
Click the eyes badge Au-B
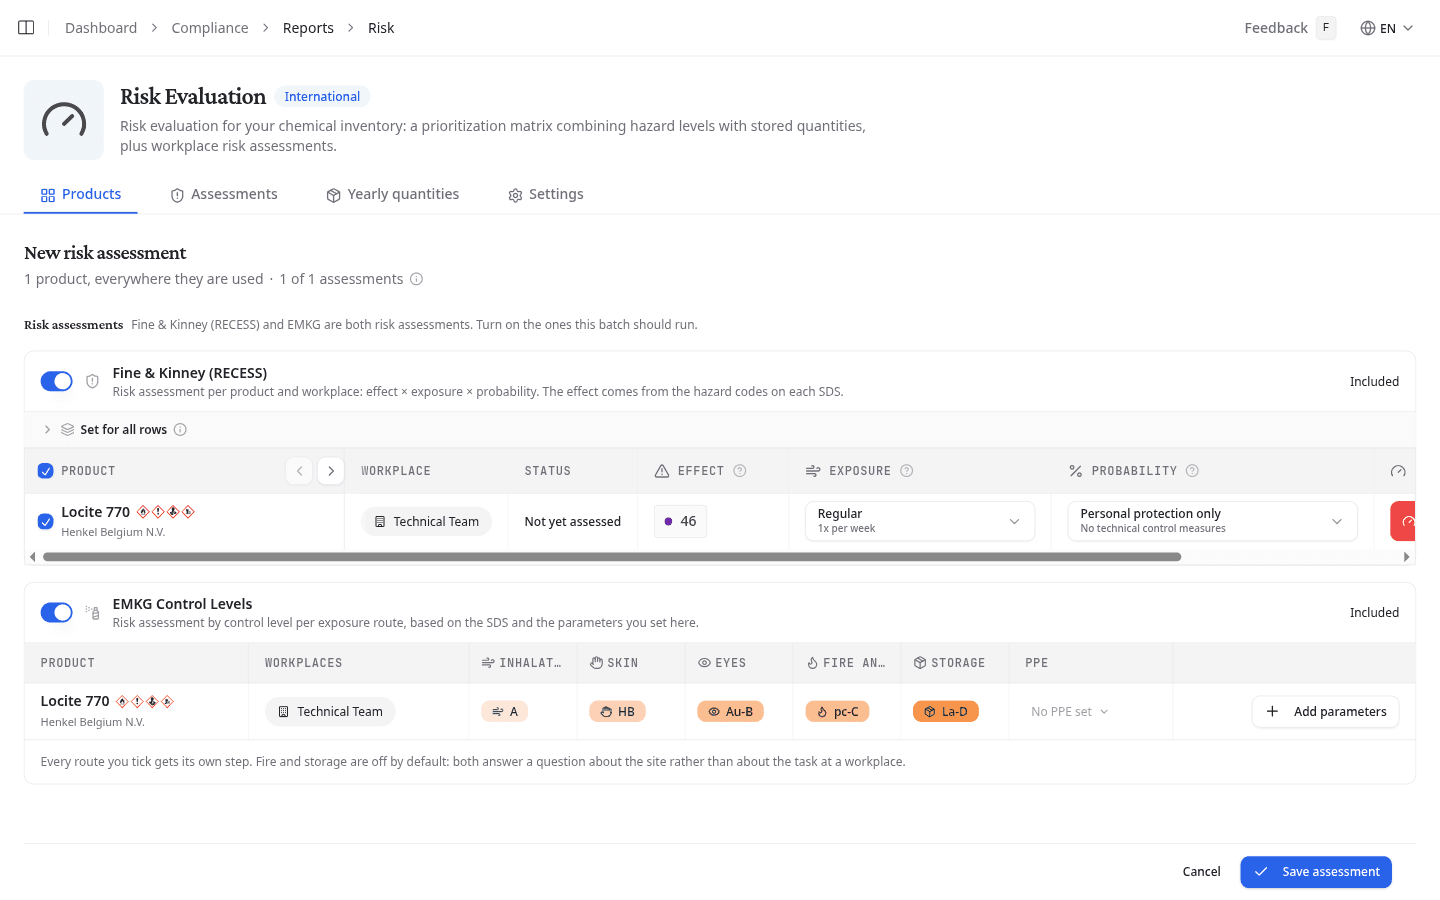tap(730, 712)
